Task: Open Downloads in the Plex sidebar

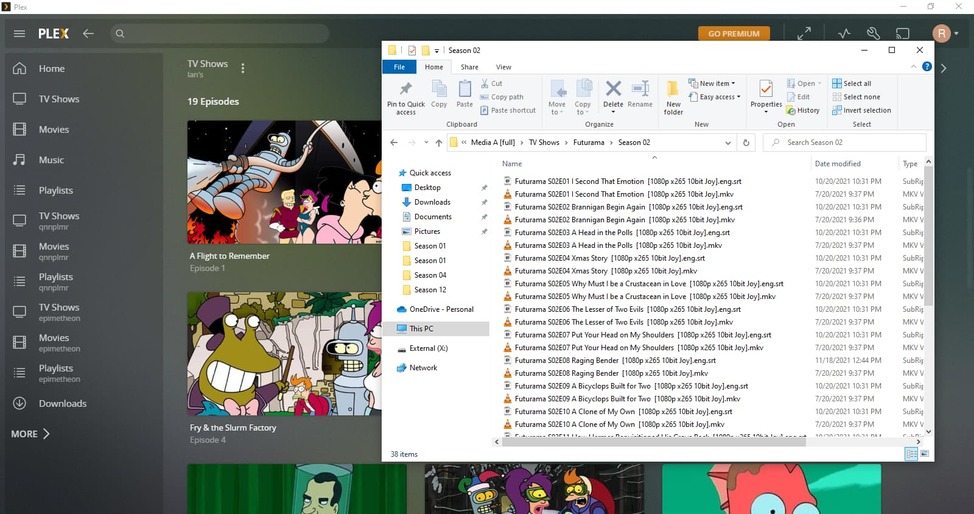Action: [x=63, y=403]
